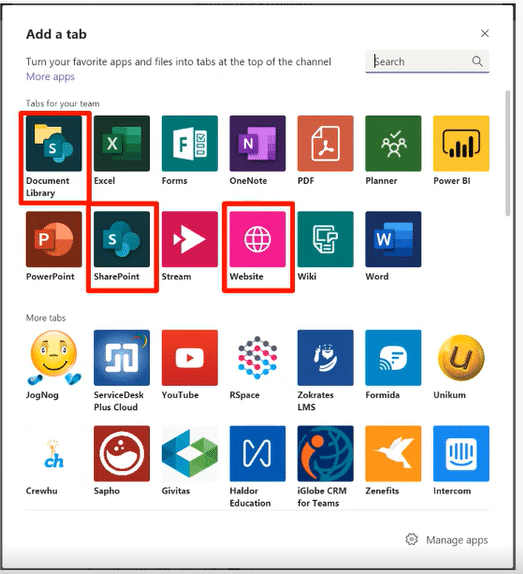Focus the Search input field
This screenshot has width=523, height=574.
(x=427, y=61)
